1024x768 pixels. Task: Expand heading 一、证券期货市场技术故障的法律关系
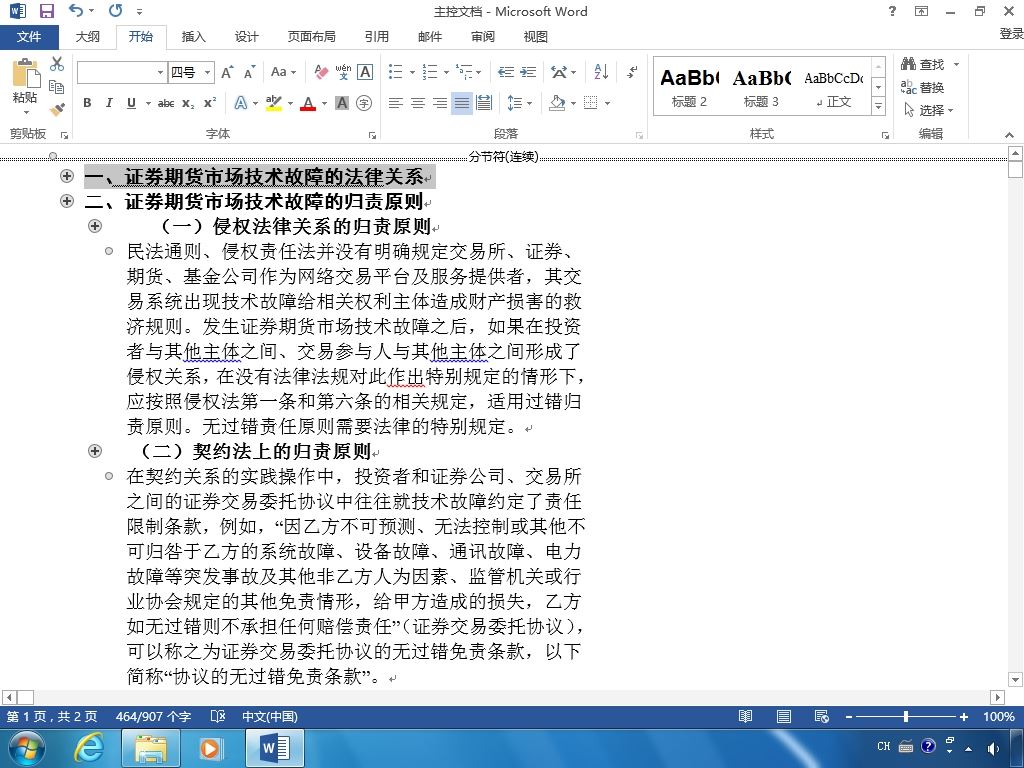67,176
